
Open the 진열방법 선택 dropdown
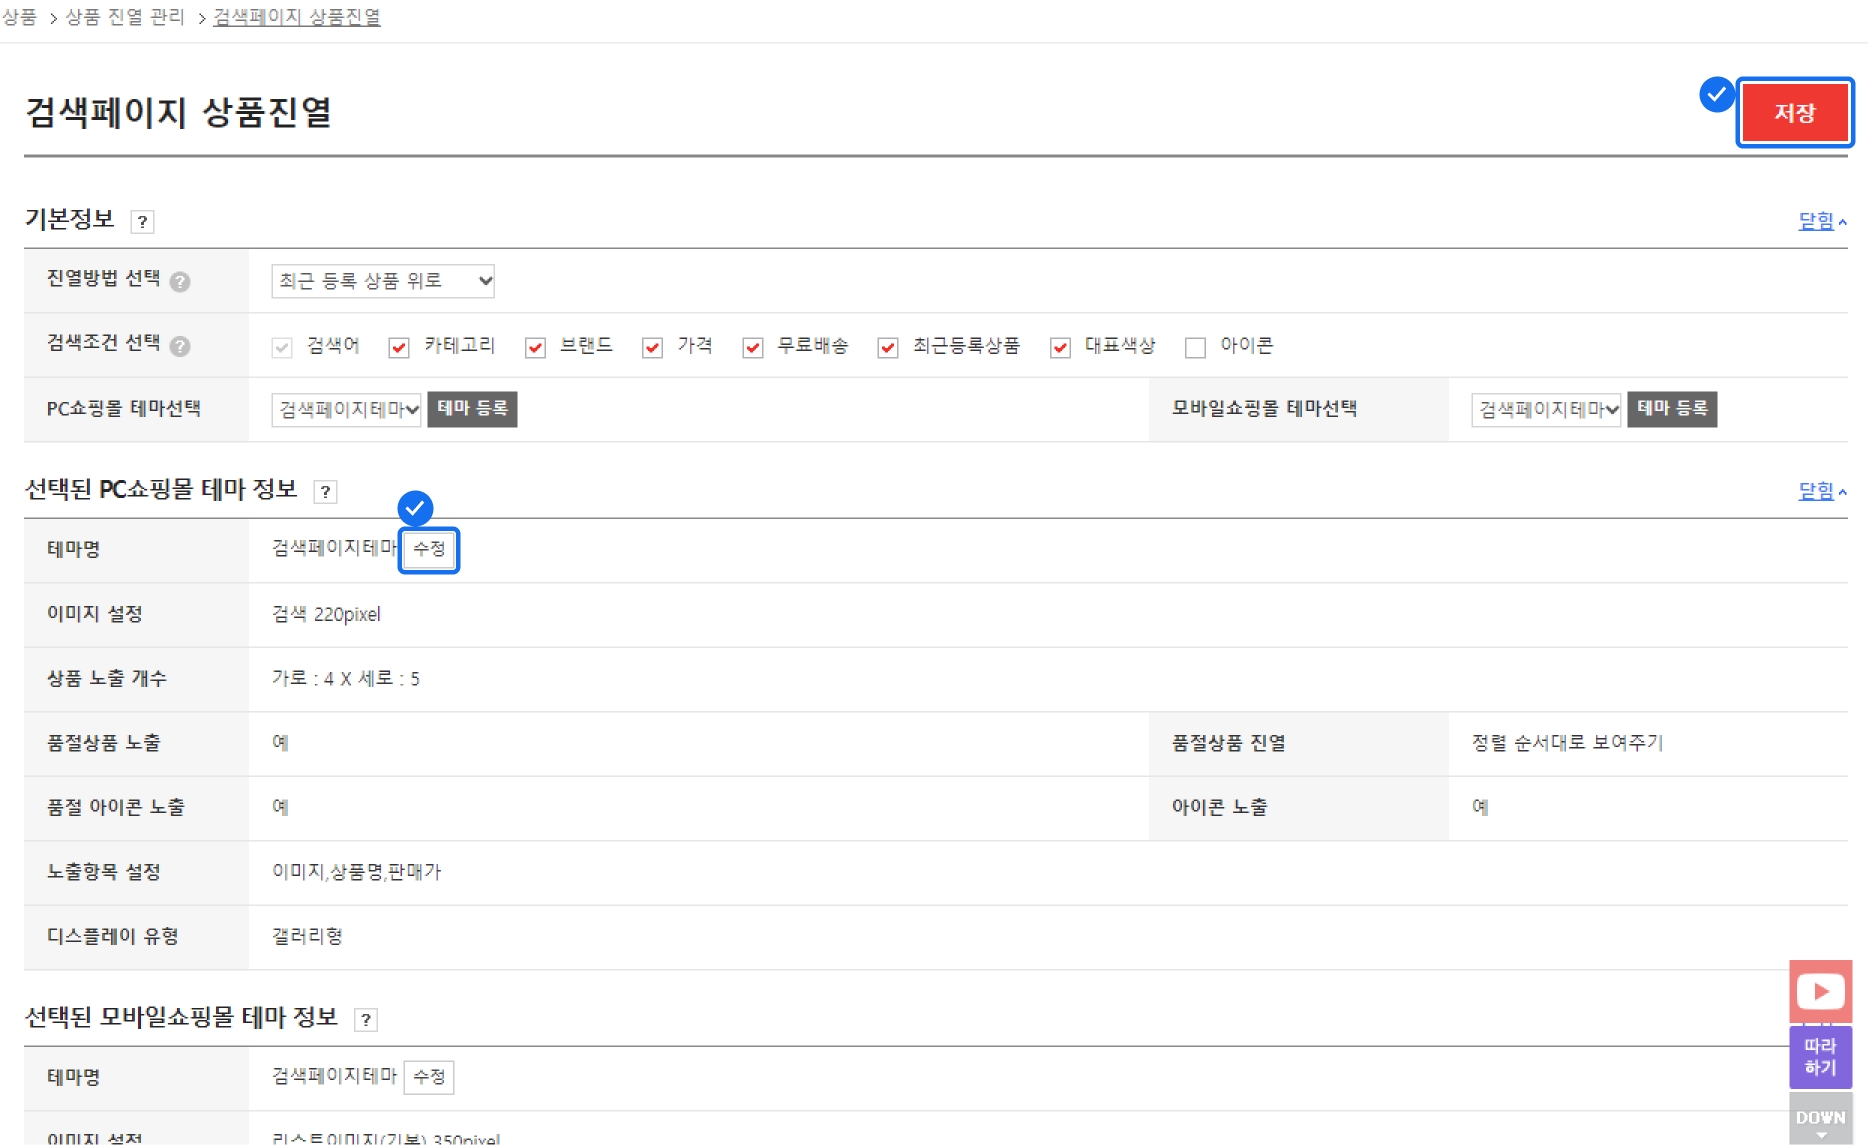(382, 281)
